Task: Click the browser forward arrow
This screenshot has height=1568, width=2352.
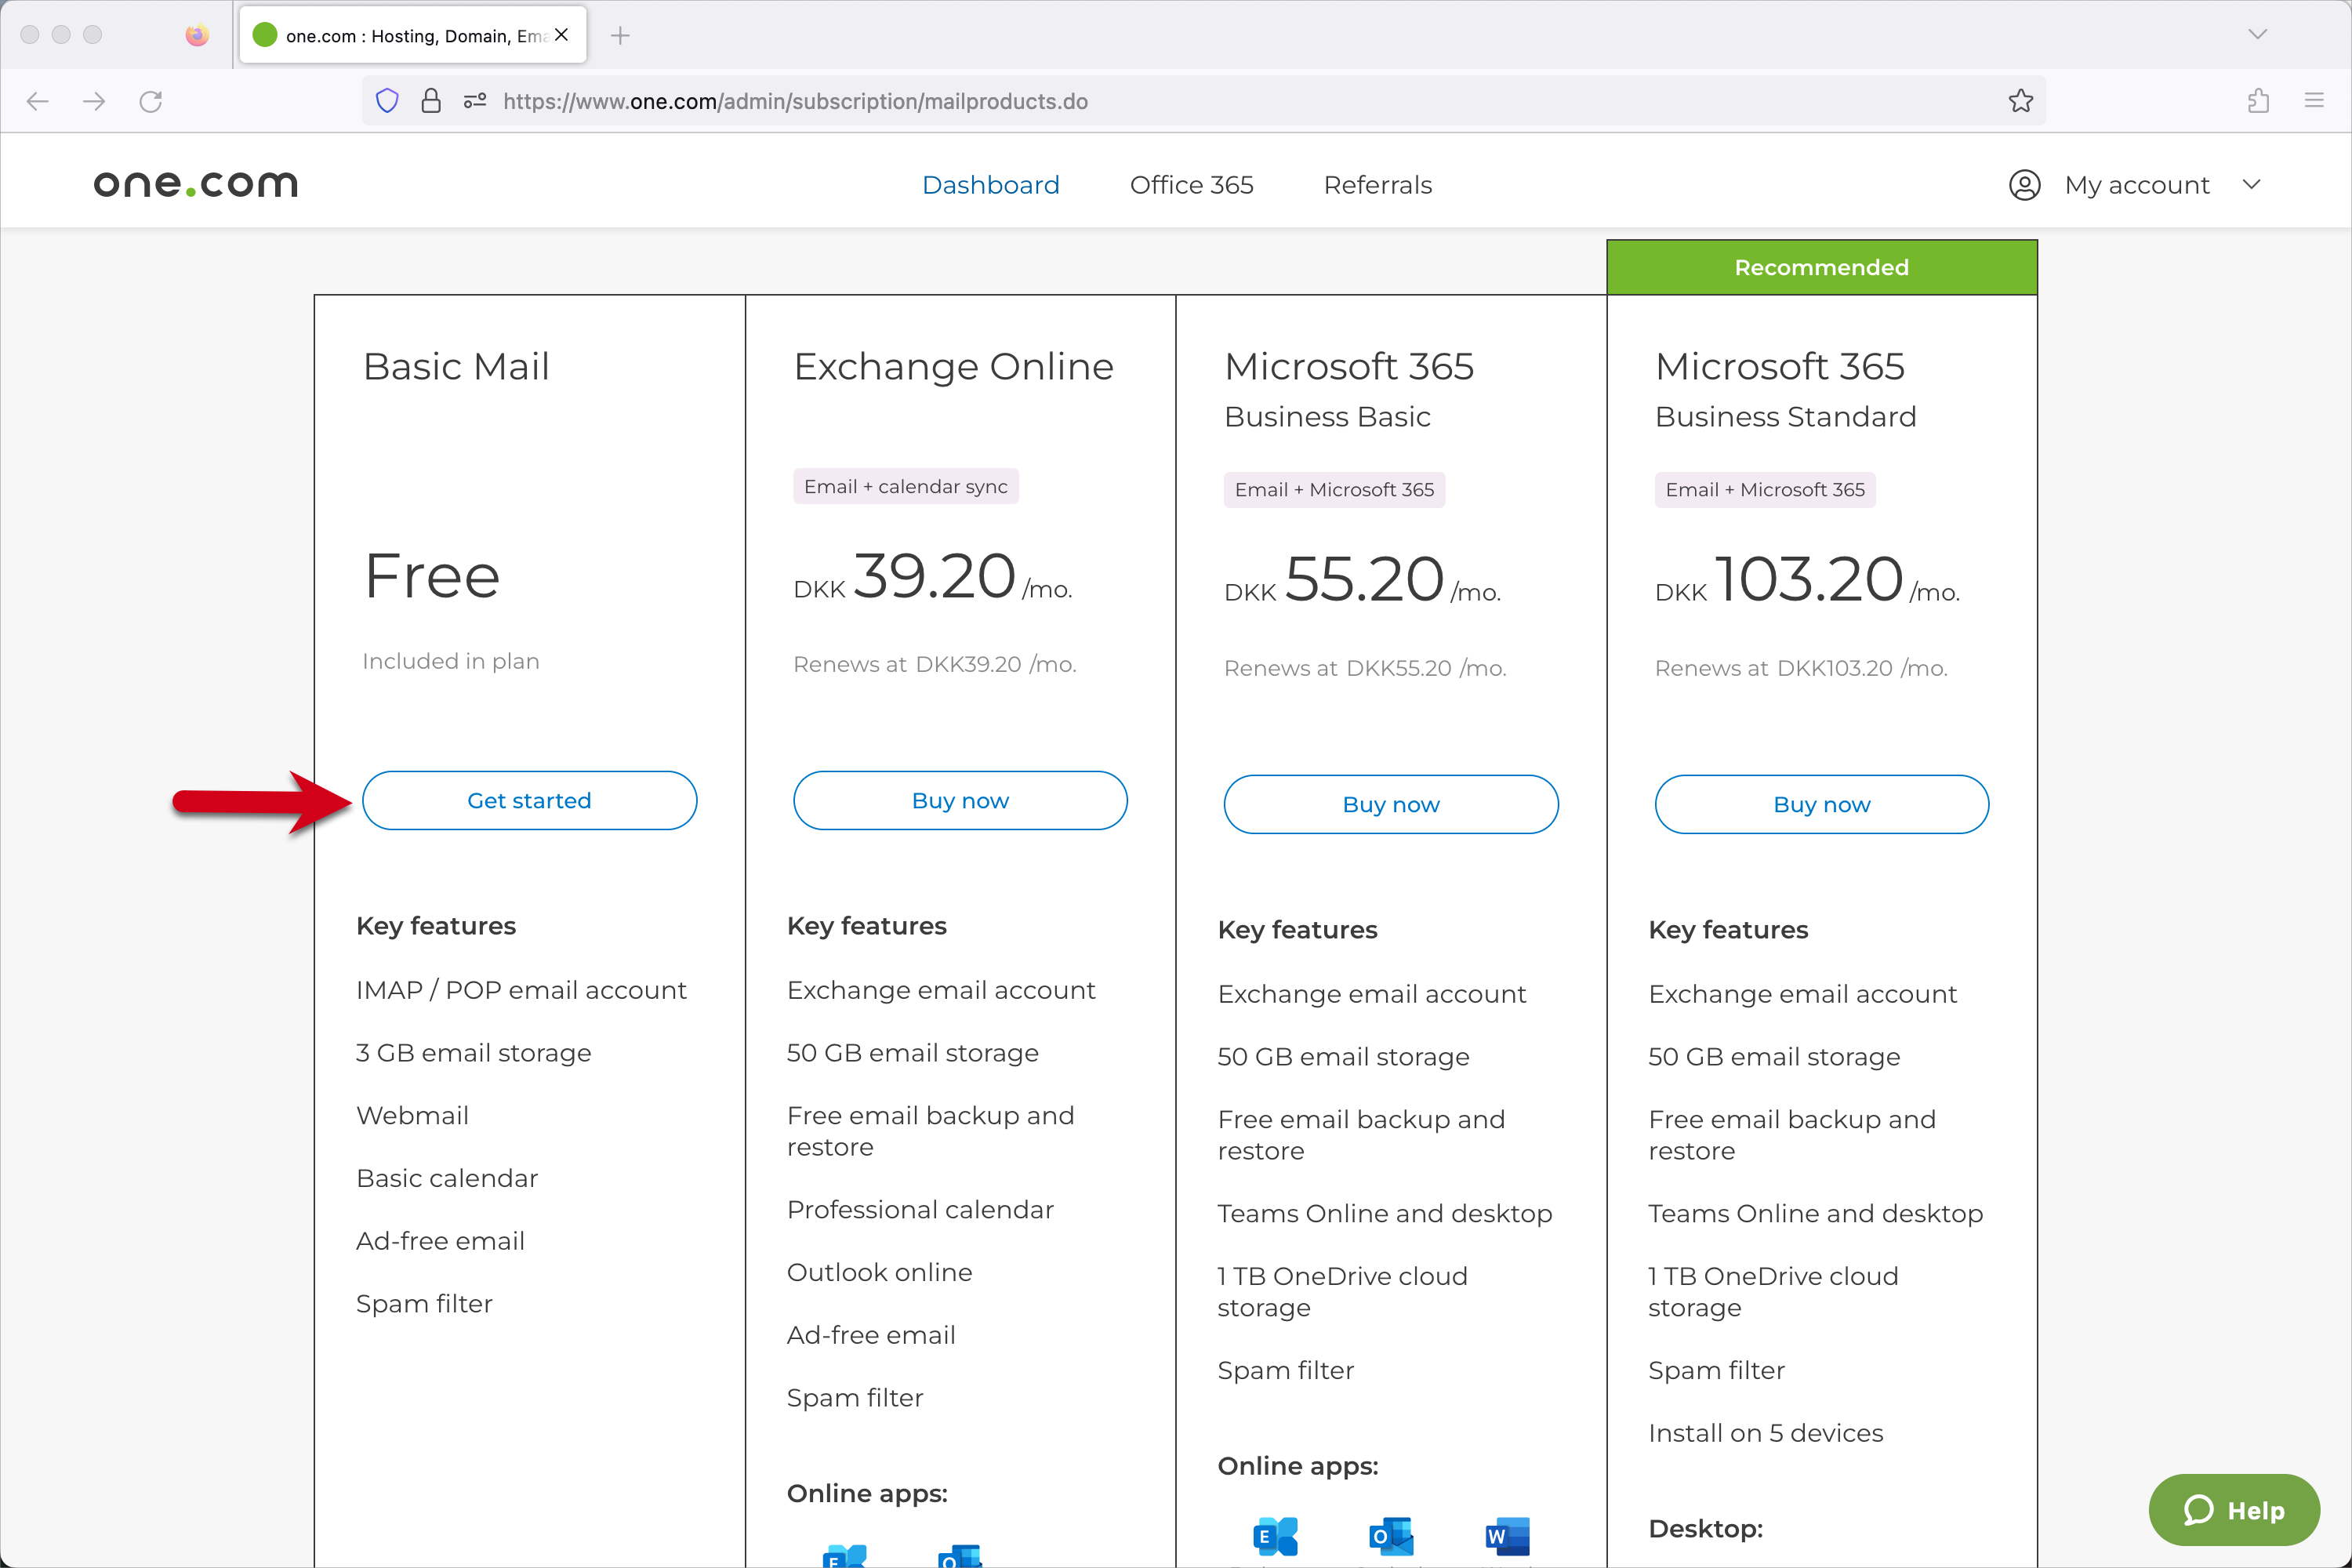Action: pos(94,101)
